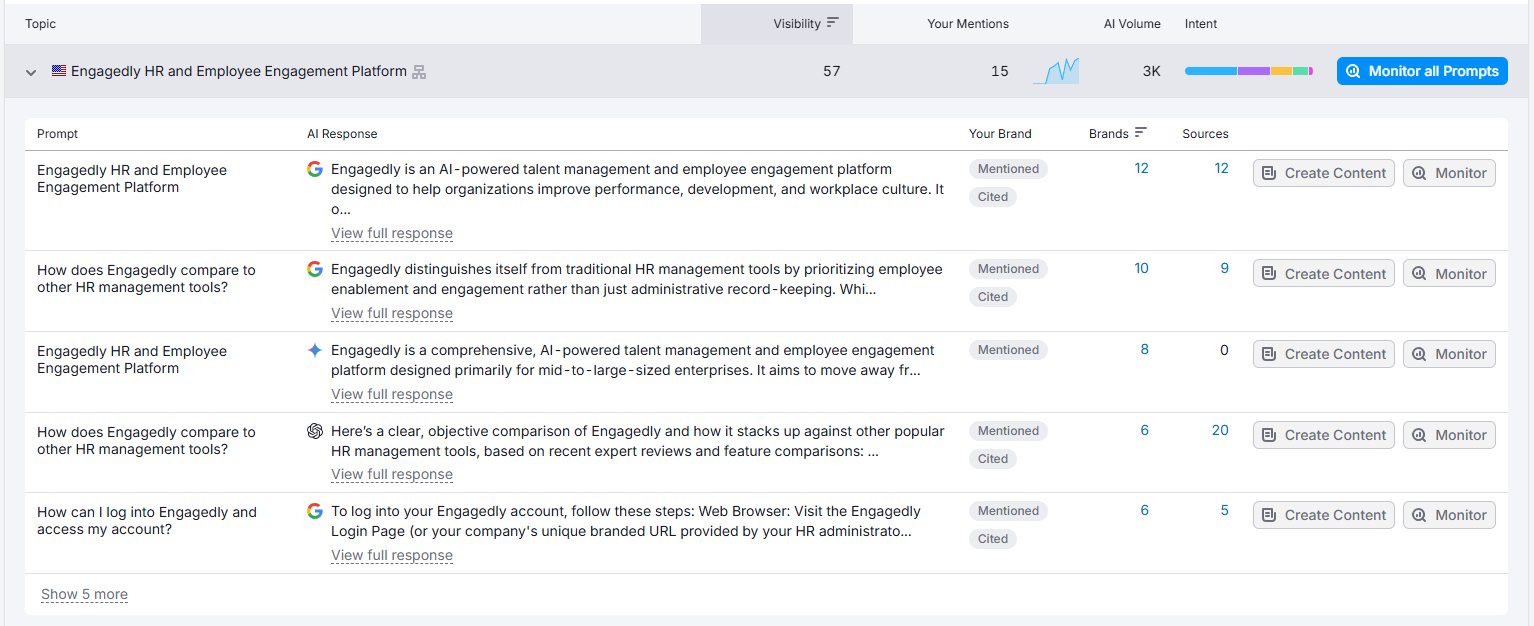Viewport: 1534px width, 626px height.
Task: Click the ChatGPT icon in fourth row
Action: (315, 431)
